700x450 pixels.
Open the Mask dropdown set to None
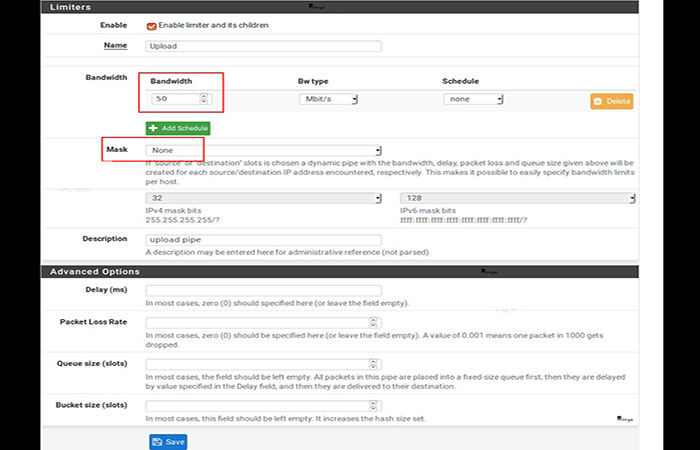point(263,150)
